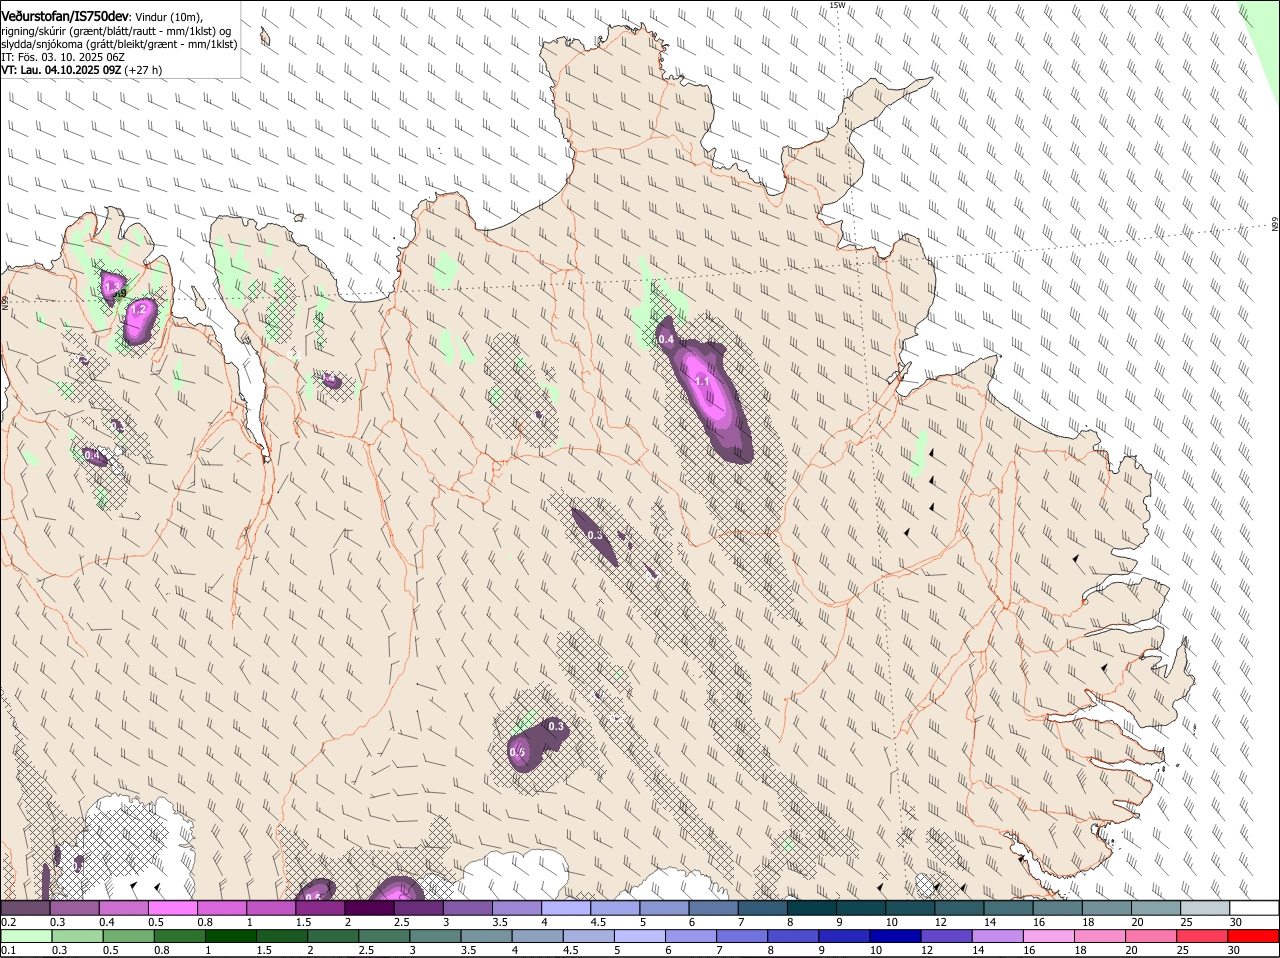The height and width of the screenshot is (958, 1280).
Task: Select upper legend swatch between 0.8 and 1
Action: pos(221,908)
